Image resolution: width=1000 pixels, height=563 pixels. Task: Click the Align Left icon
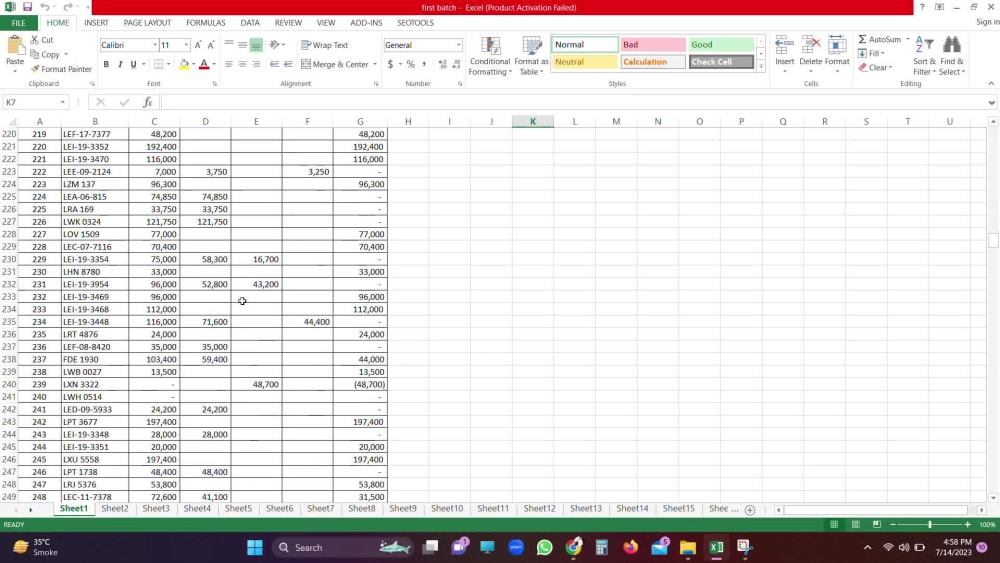(228, 64)
